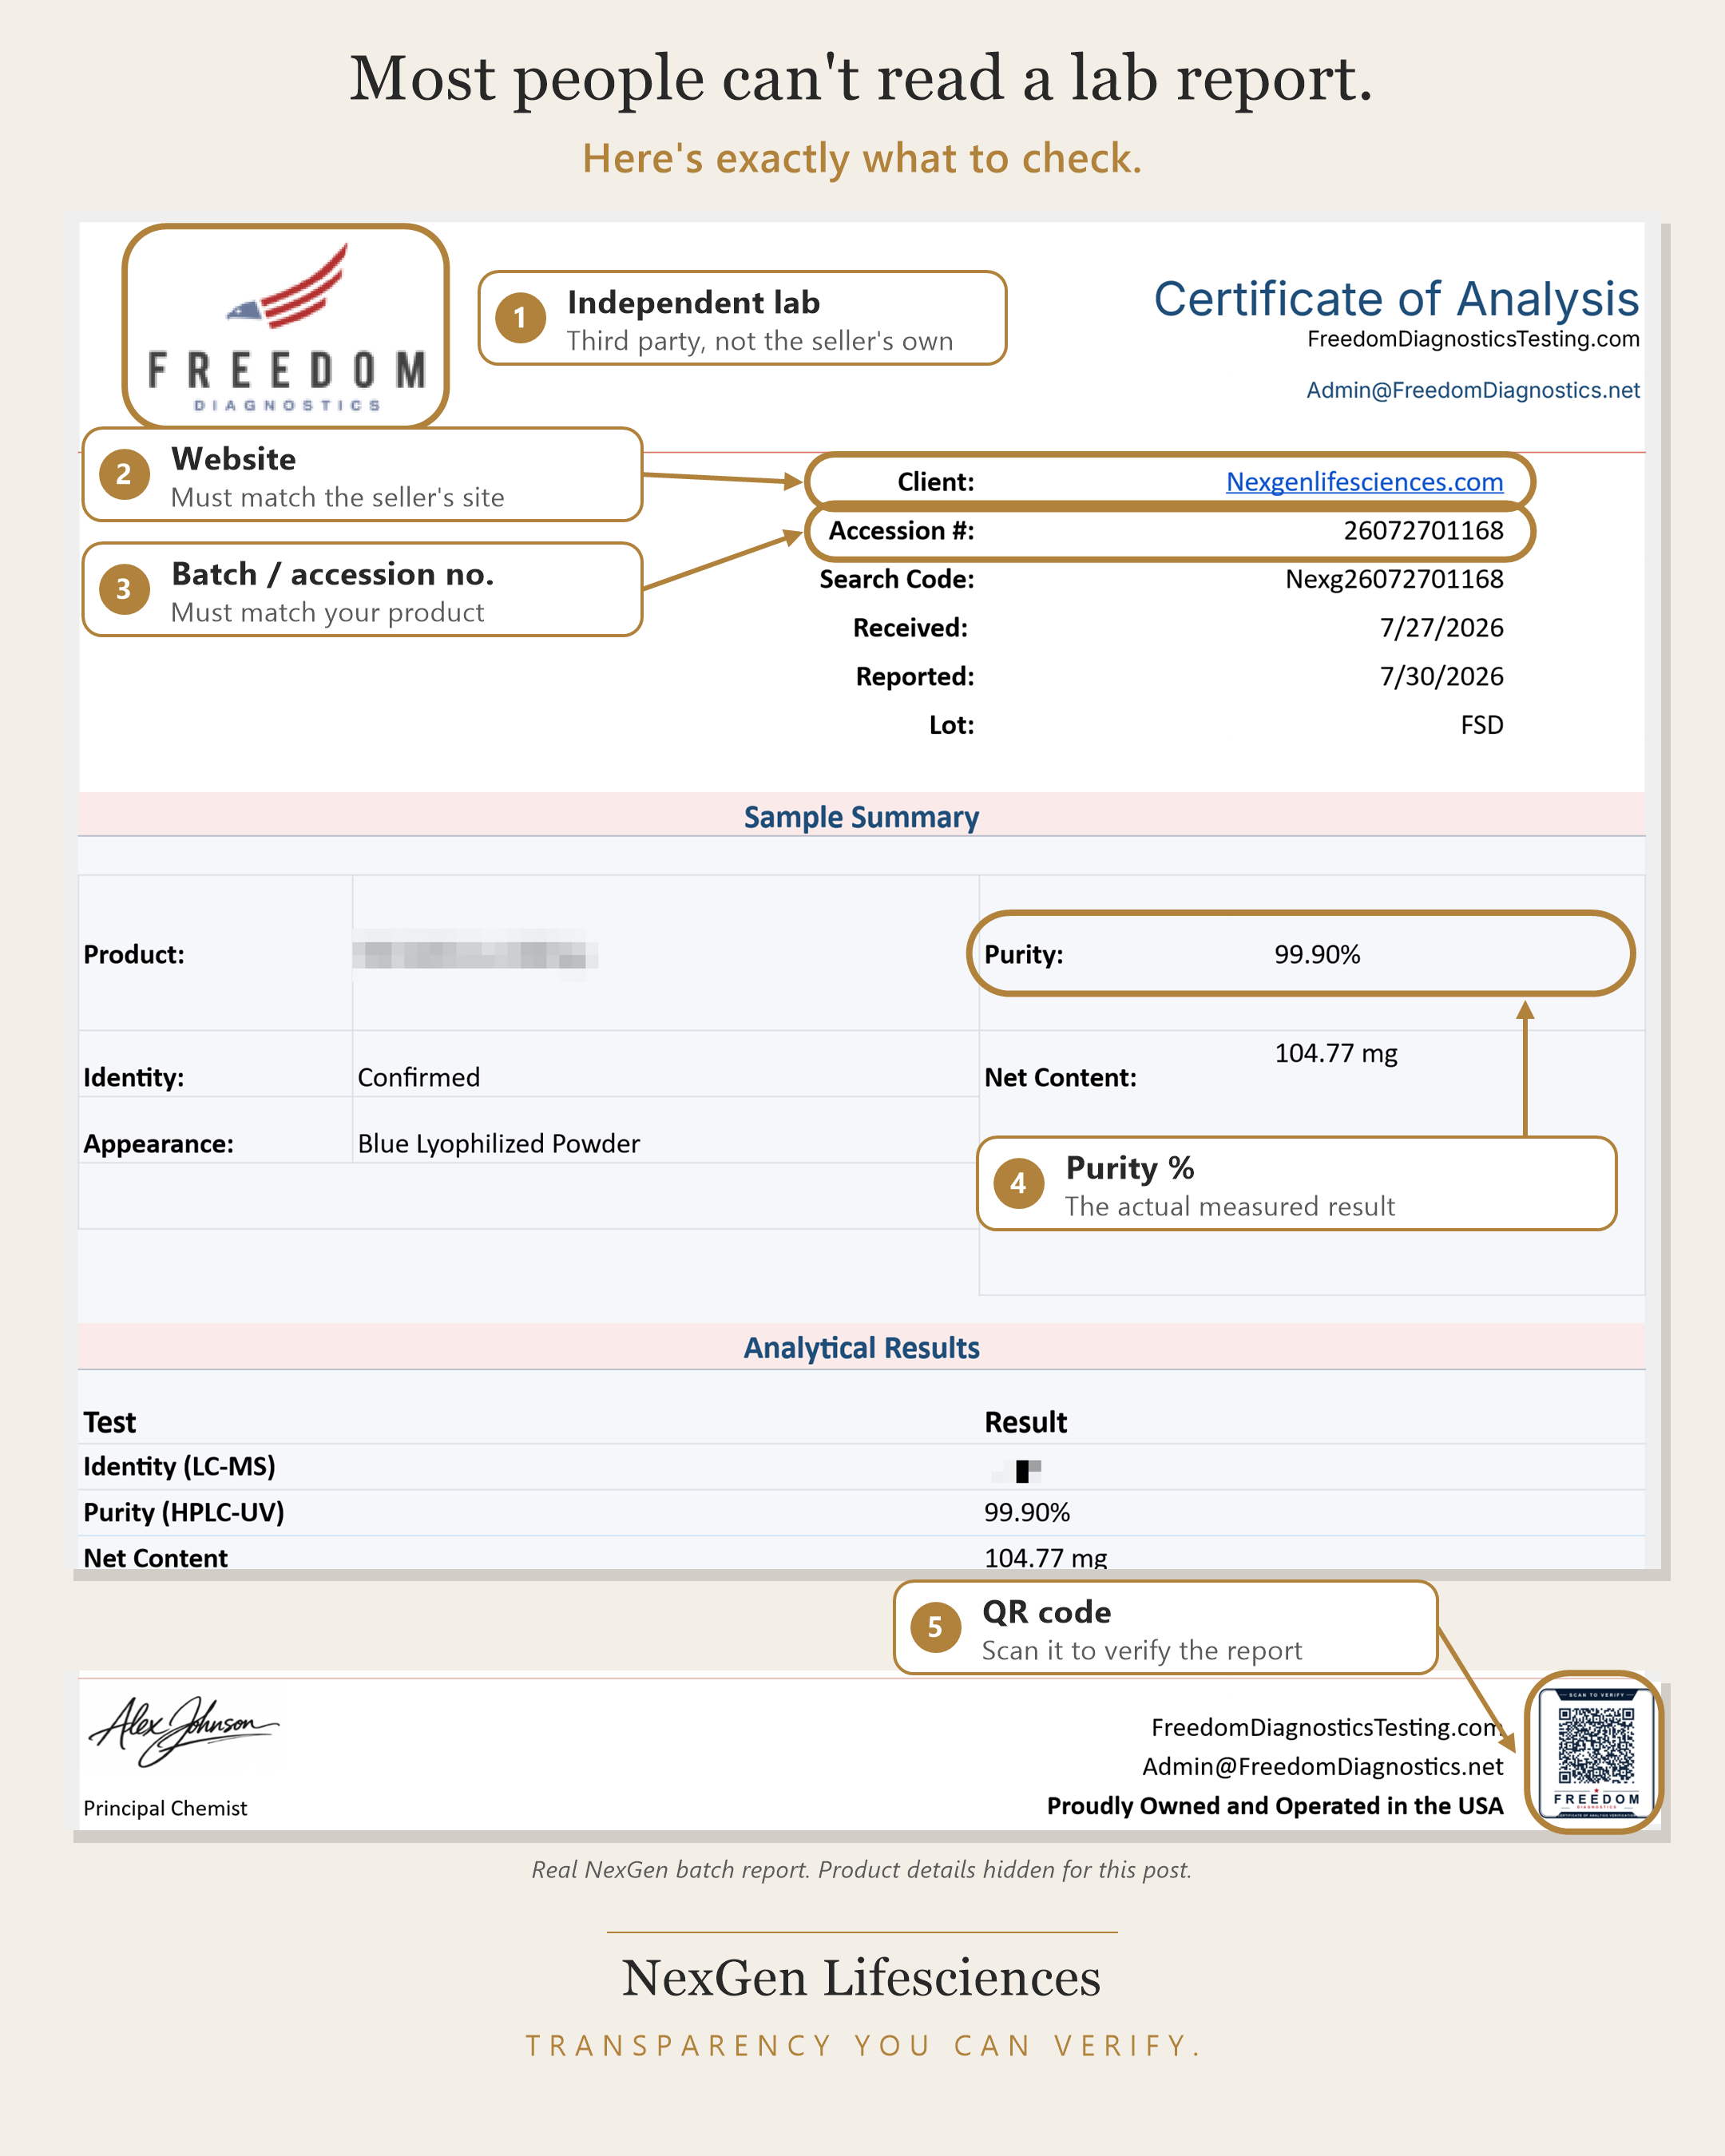Click the headline about reading a lab report

(x=861, y=78)
